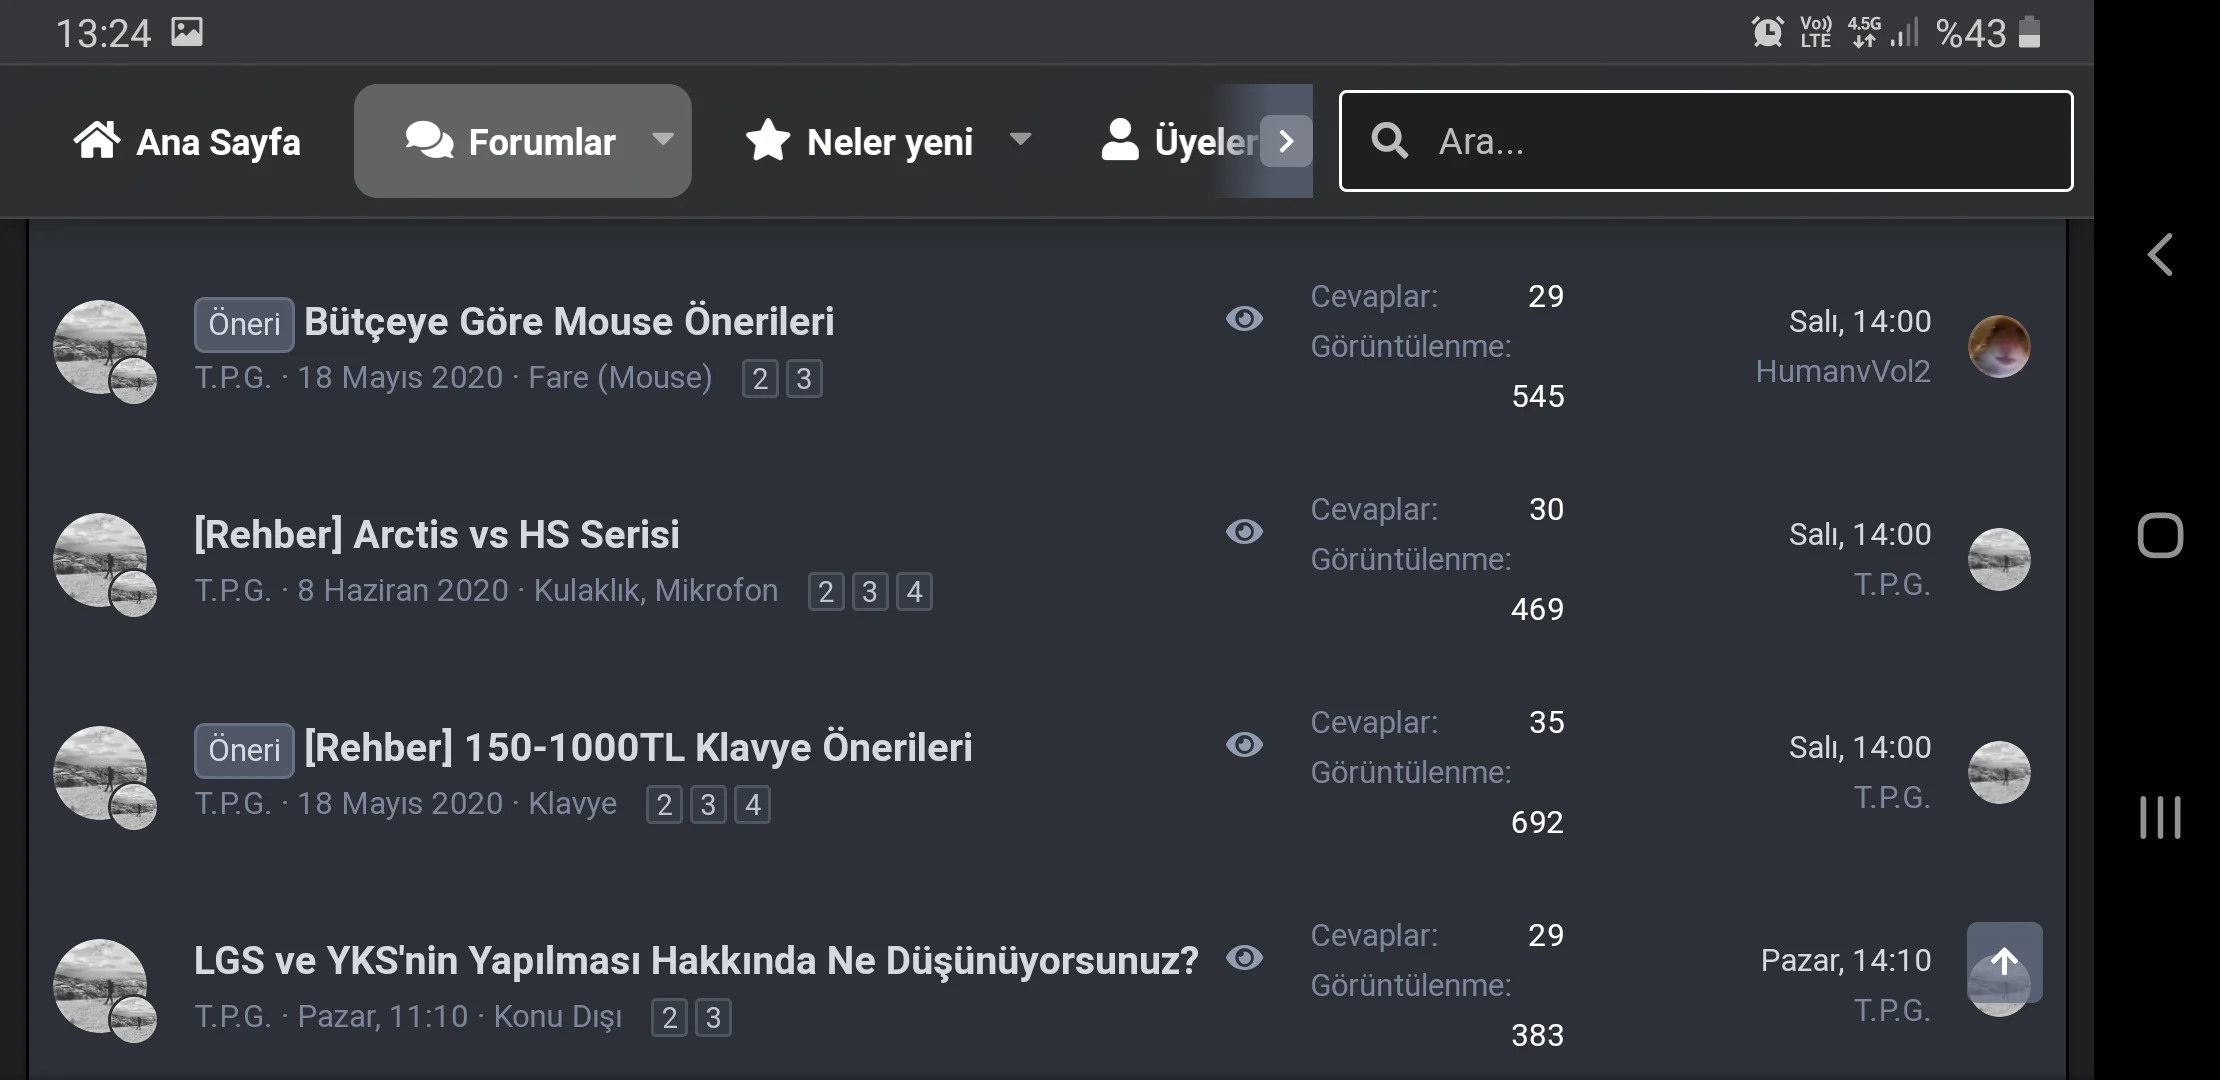Tap the Android home button icon
The height and width of the screenshot is (1080, 2220).
(2160, 536)
